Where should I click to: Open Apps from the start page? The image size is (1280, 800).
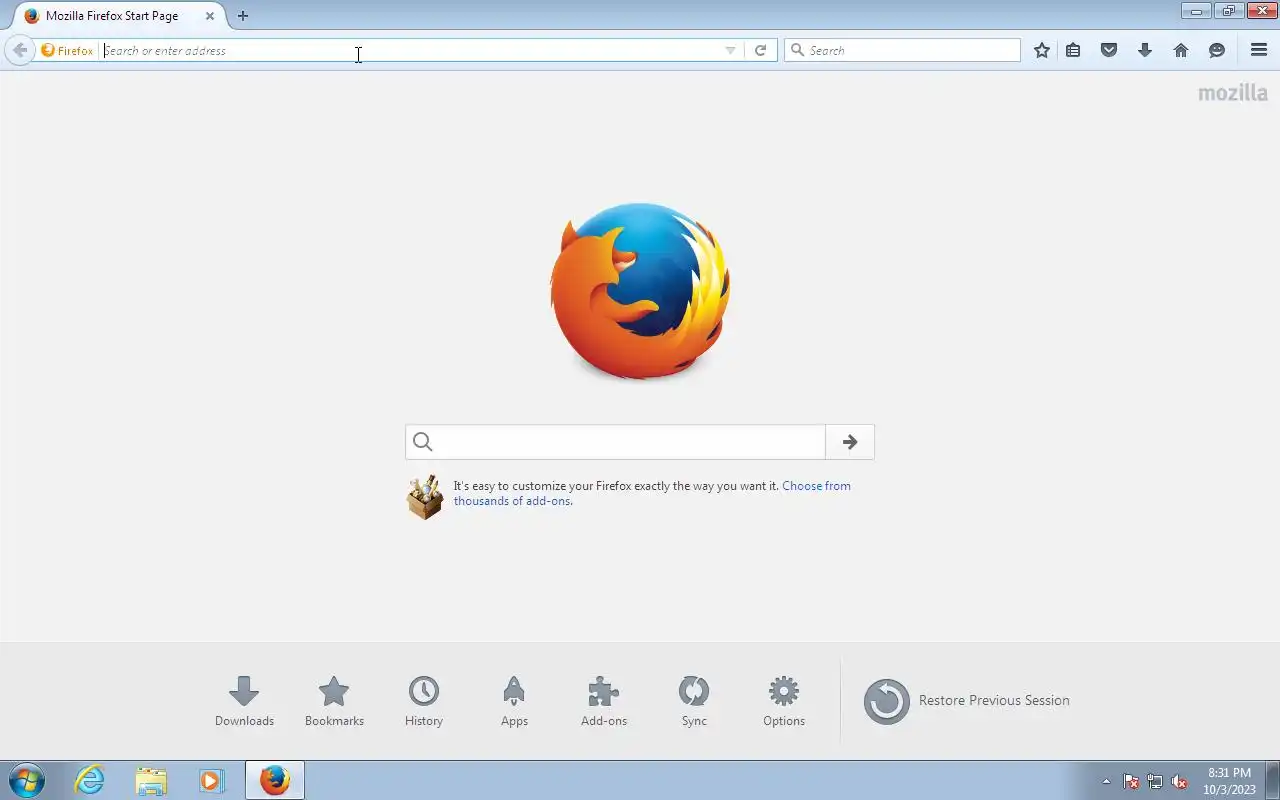[514, 701]
